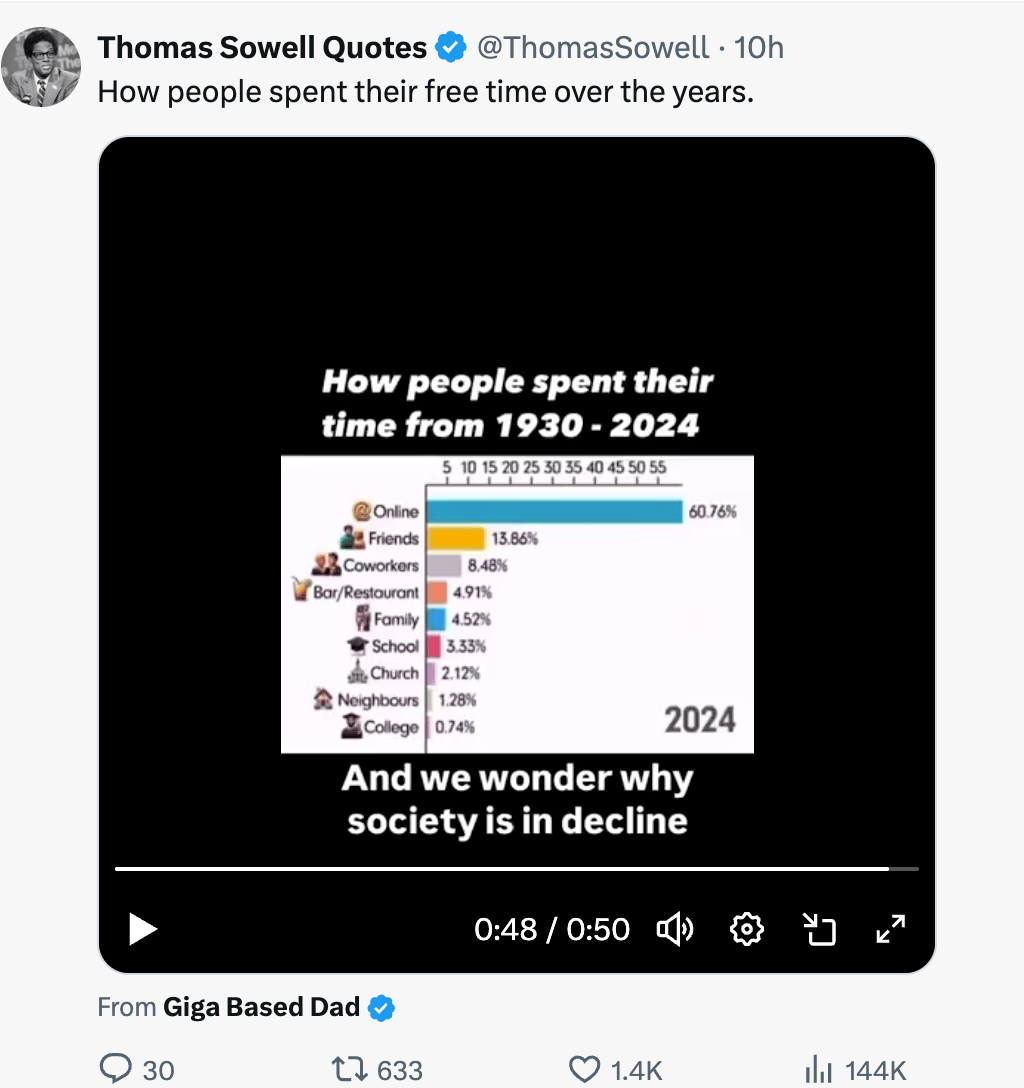Play the video
Image resolution: width=1024 pixels, height=1088 pixels.
[143, 930]
